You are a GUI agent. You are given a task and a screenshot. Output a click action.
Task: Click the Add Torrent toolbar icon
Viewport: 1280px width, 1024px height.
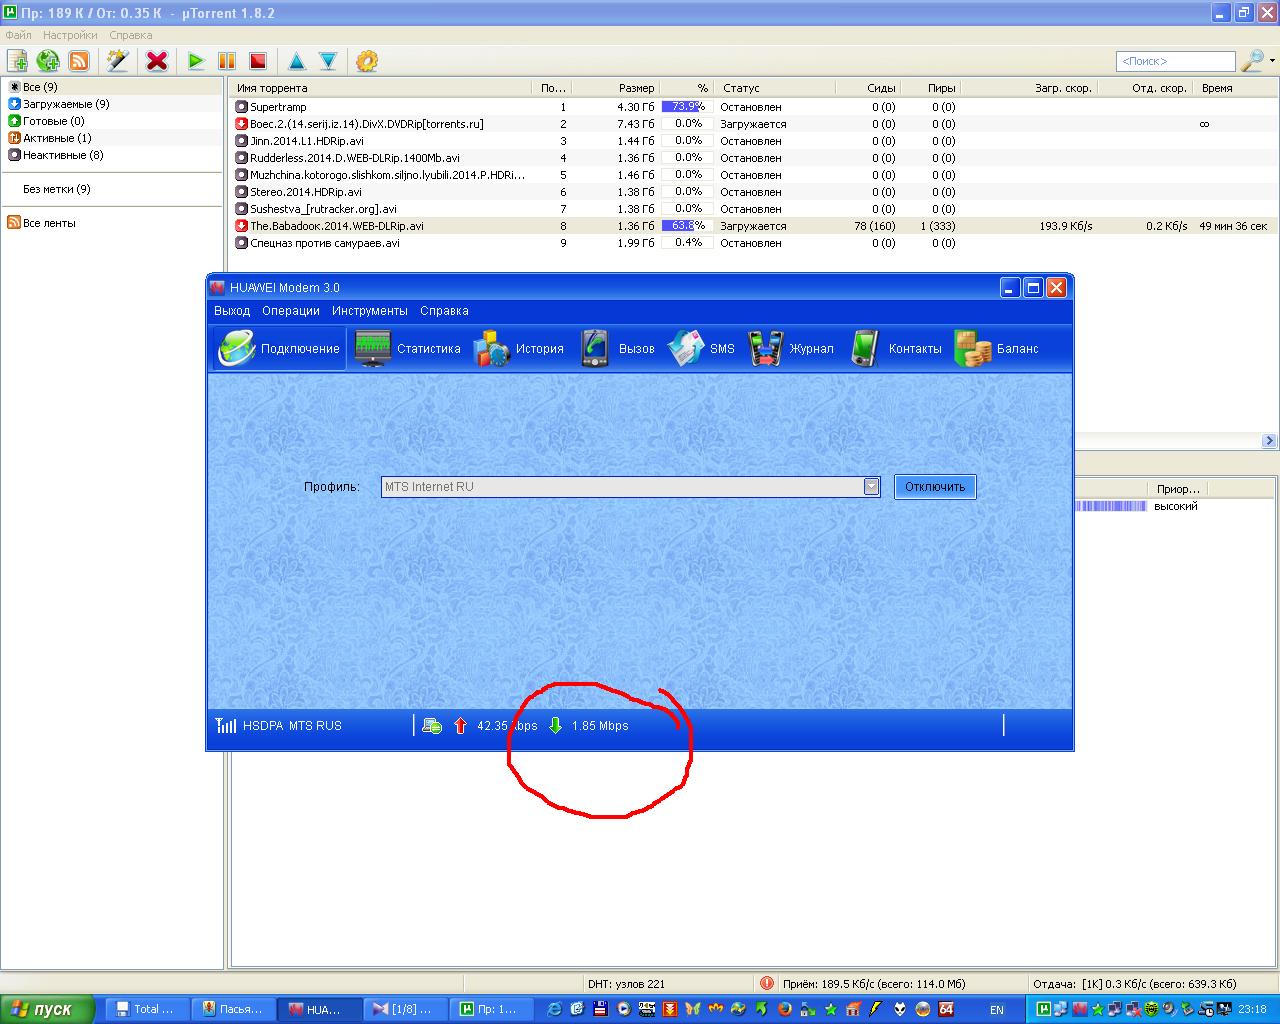pyautogui.click(x=17, y=61)
